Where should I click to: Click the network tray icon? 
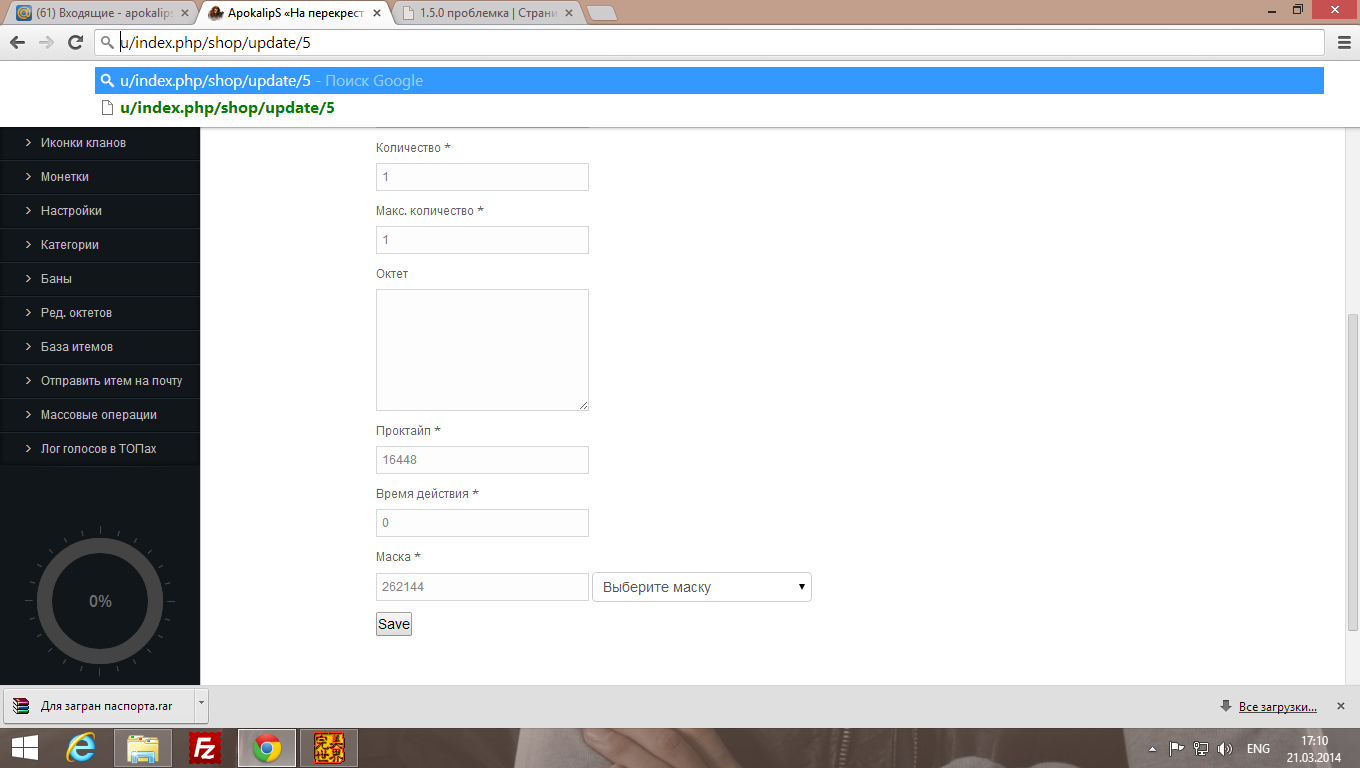(1201, 748)
